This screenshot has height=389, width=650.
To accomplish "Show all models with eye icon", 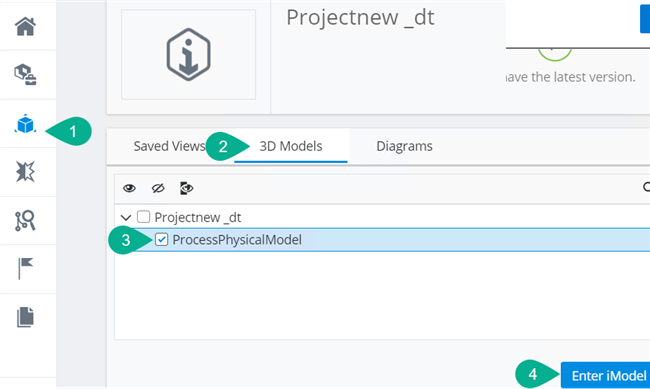I will (129, 188).
